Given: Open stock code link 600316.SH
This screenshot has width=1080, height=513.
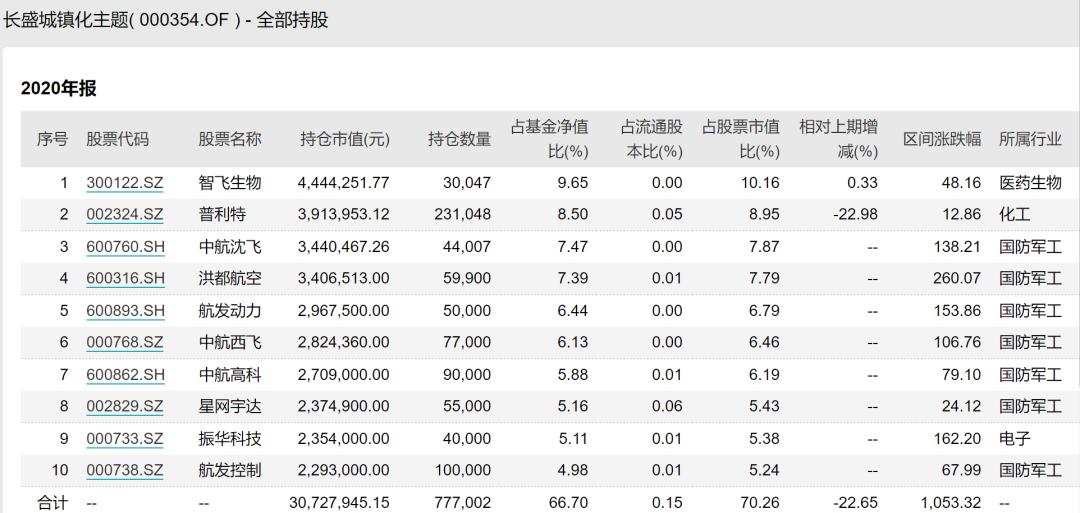Looking at the screenshot, I should pos(126,279).
